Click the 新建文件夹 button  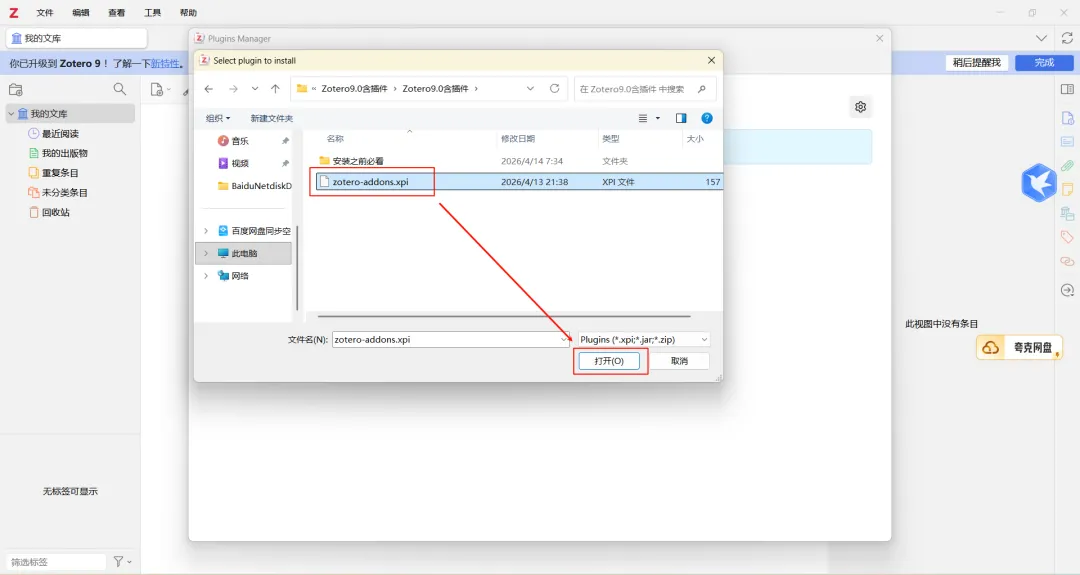(271, 118)
